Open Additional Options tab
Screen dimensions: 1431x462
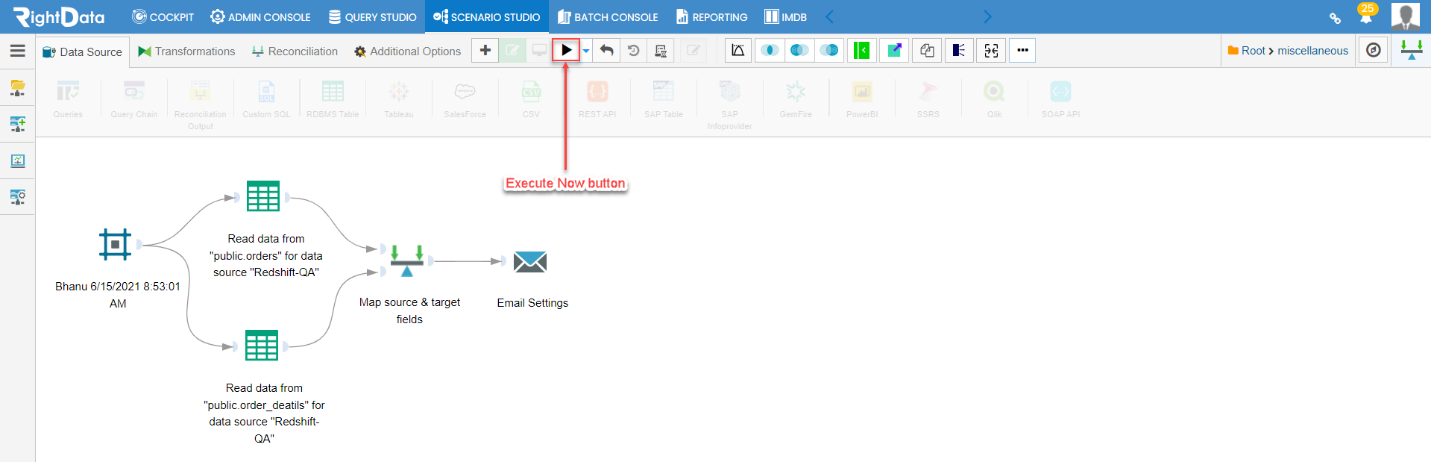[407, 51]
